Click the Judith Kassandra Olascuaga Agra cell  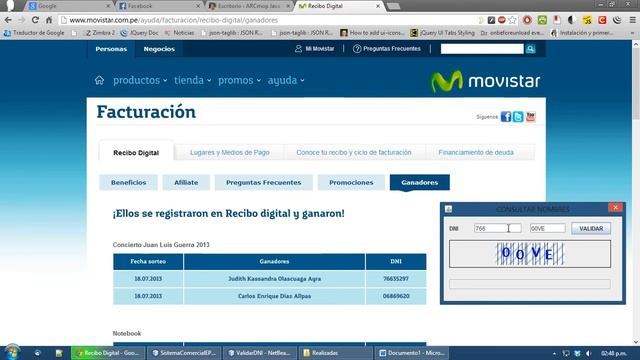(x=274, y=279)
